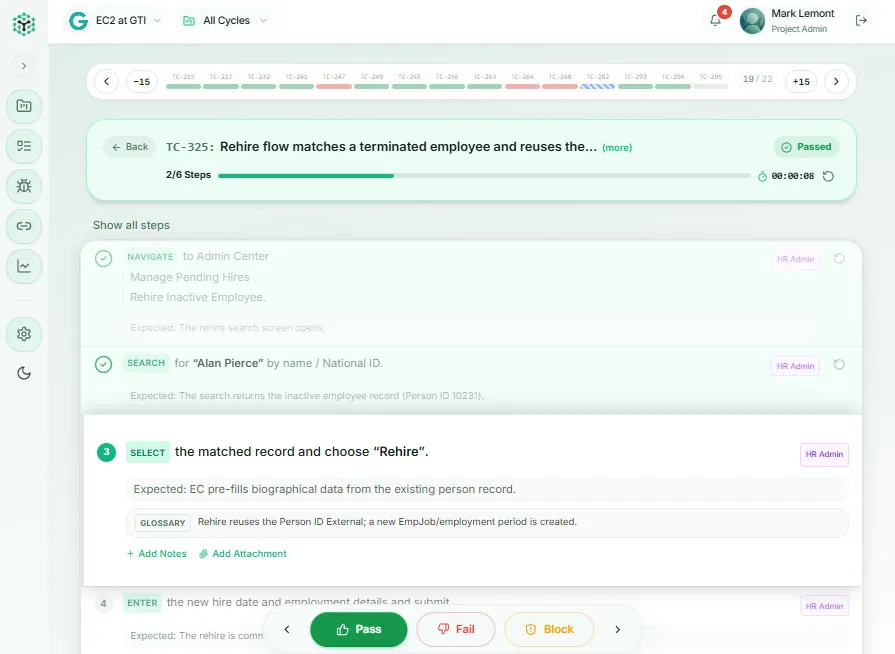Click the Back button
The image size is (895, 654).
130,147
